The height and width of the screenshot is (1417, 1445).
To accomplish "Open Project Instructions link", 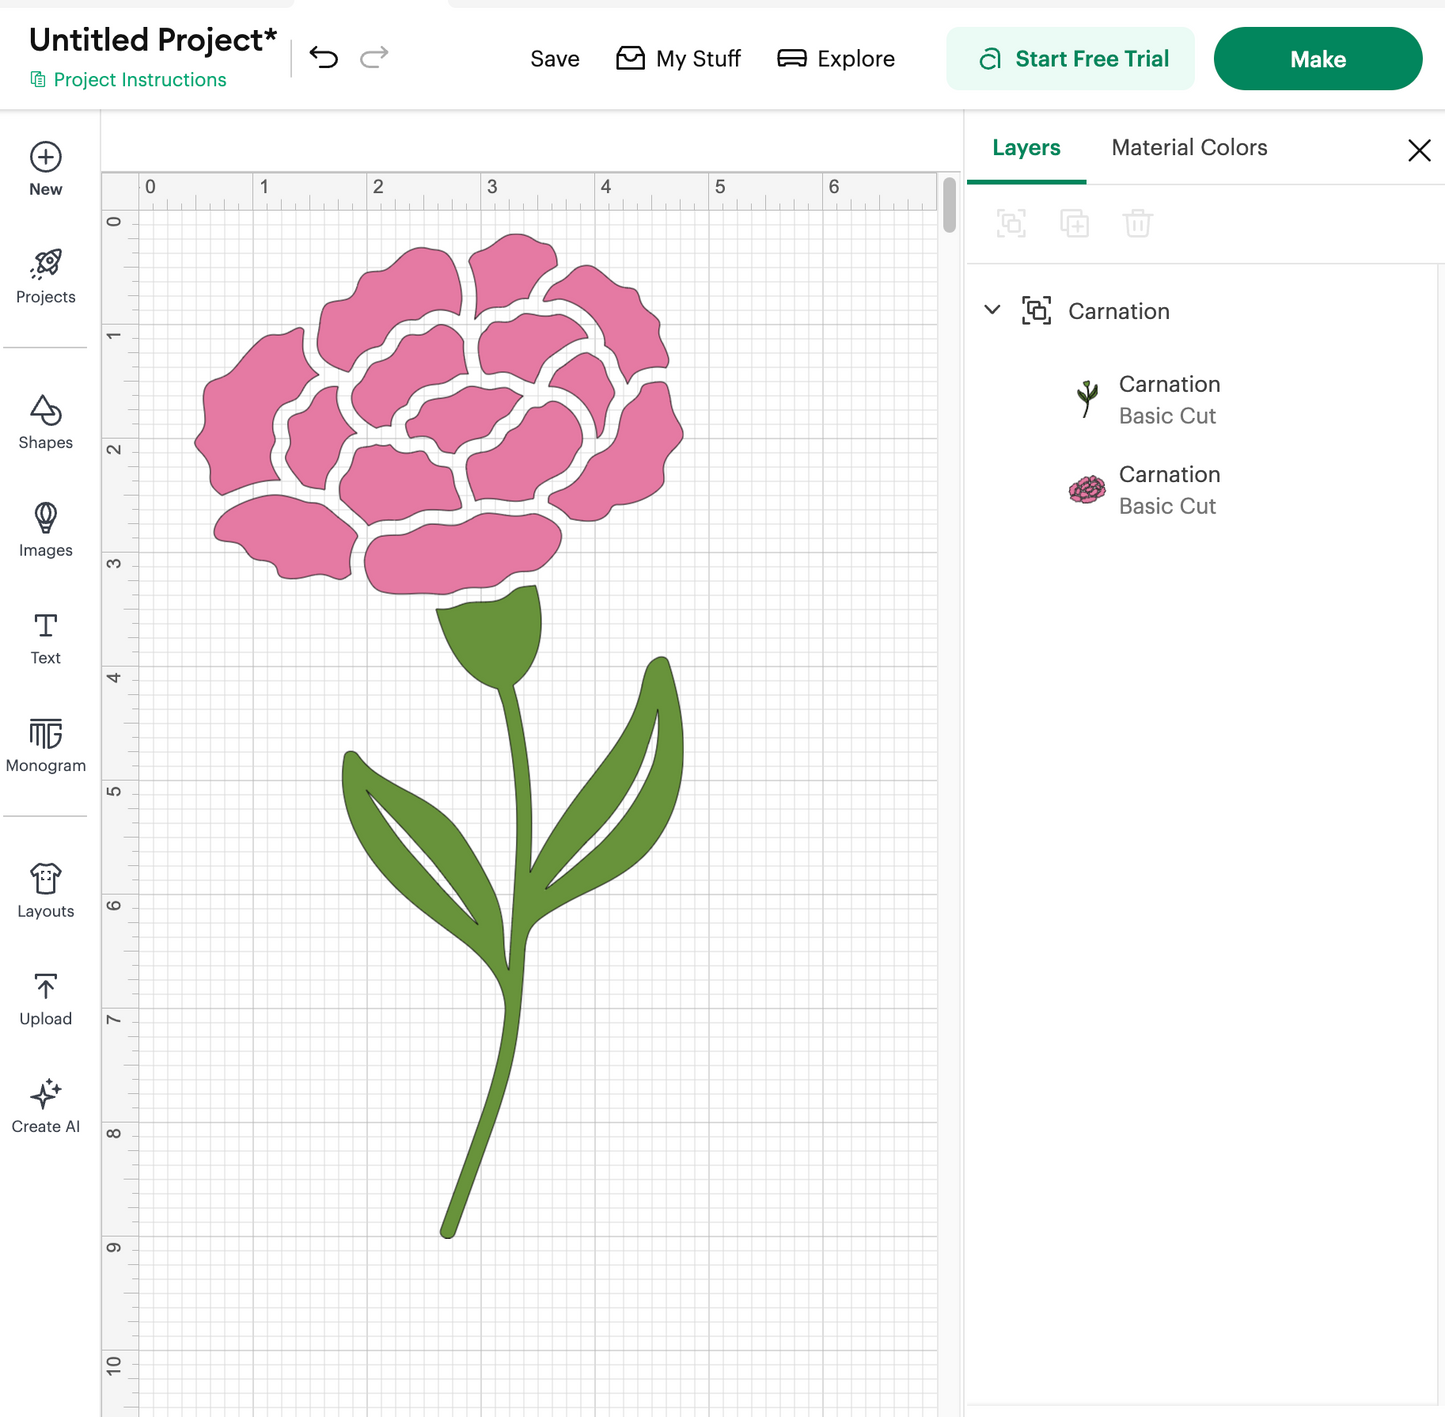I will click(129, 80).
